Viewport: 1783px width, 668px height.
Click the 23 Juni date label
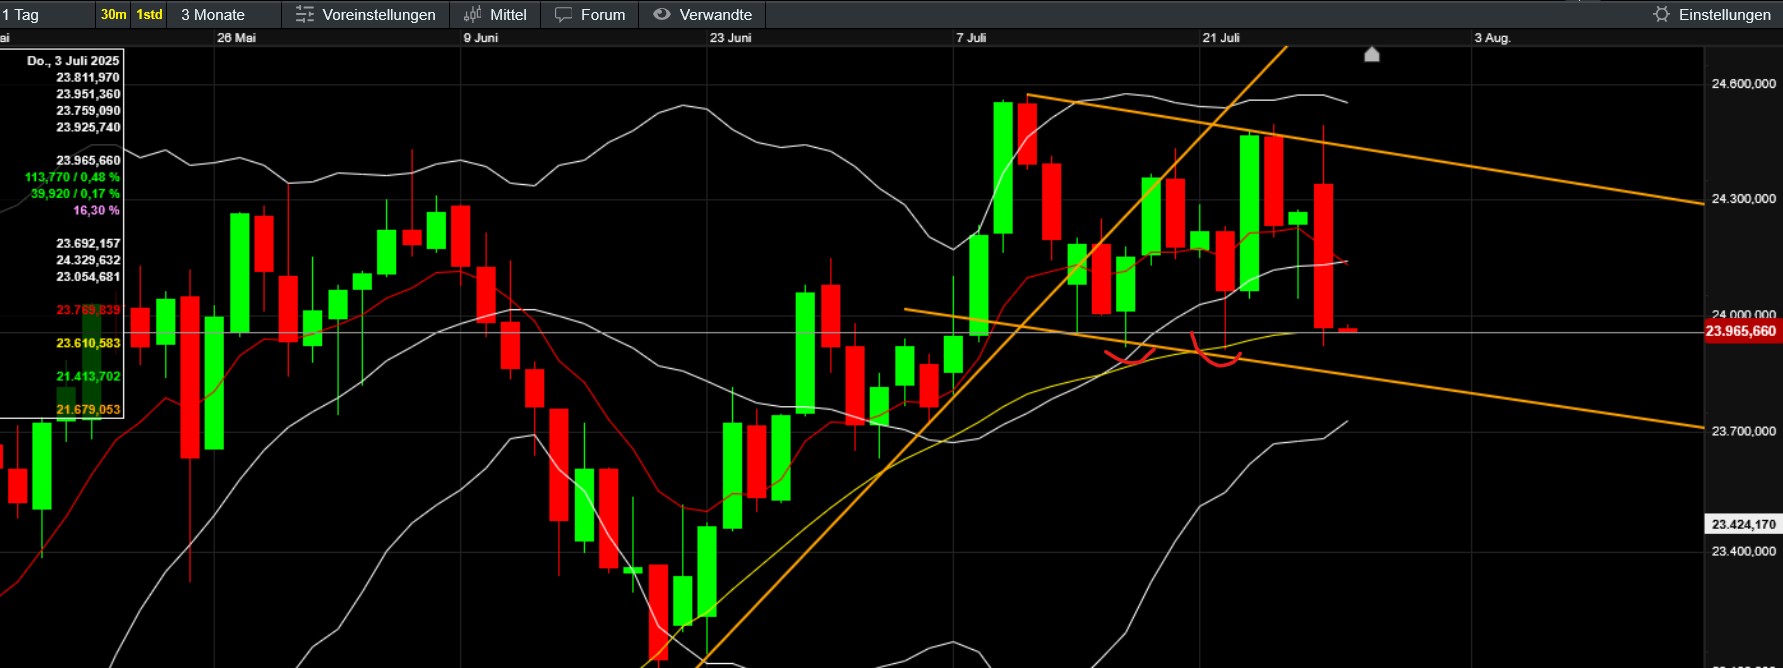coord(731,38)
